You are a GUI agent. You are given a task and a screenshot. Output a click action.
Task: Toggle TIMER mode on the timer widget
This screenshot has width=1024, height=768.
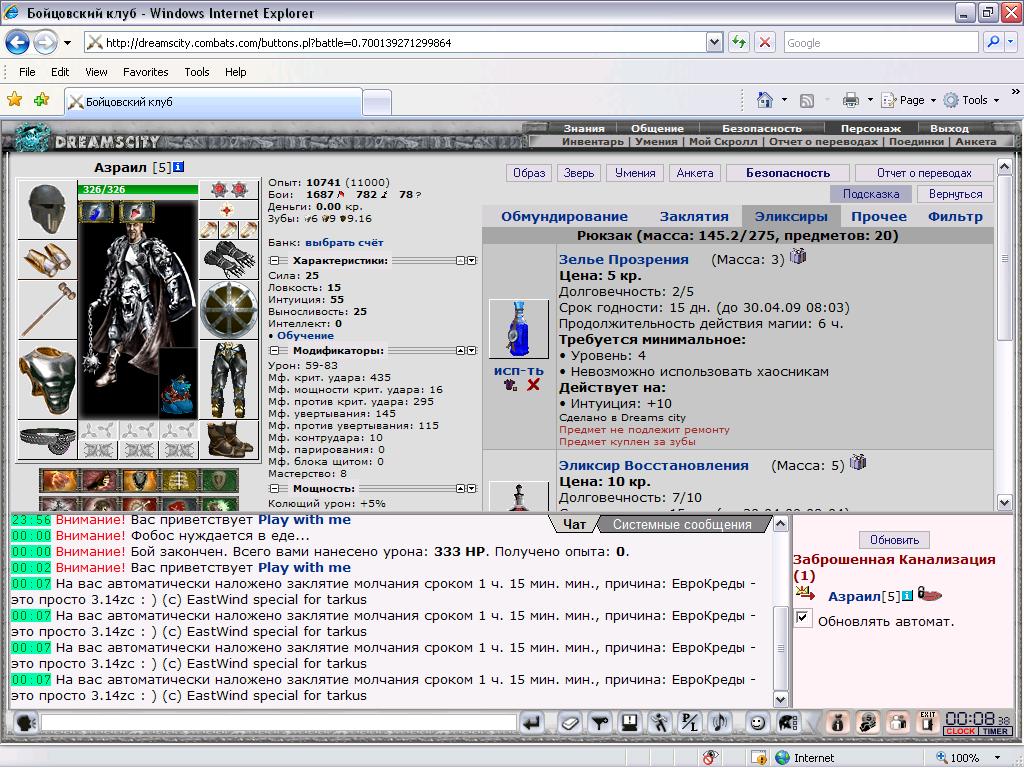click(995, 731)
